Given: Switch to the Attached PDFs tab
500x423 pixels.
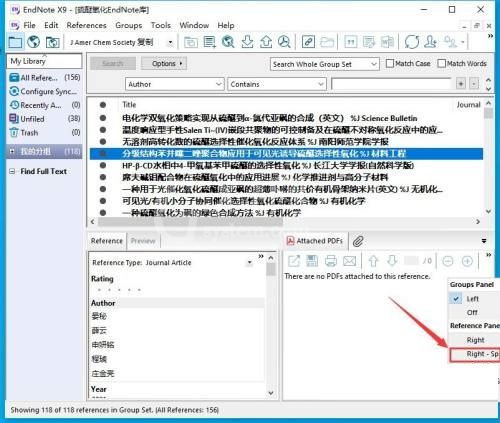Looking at the screenshot, I should [315, 241].
